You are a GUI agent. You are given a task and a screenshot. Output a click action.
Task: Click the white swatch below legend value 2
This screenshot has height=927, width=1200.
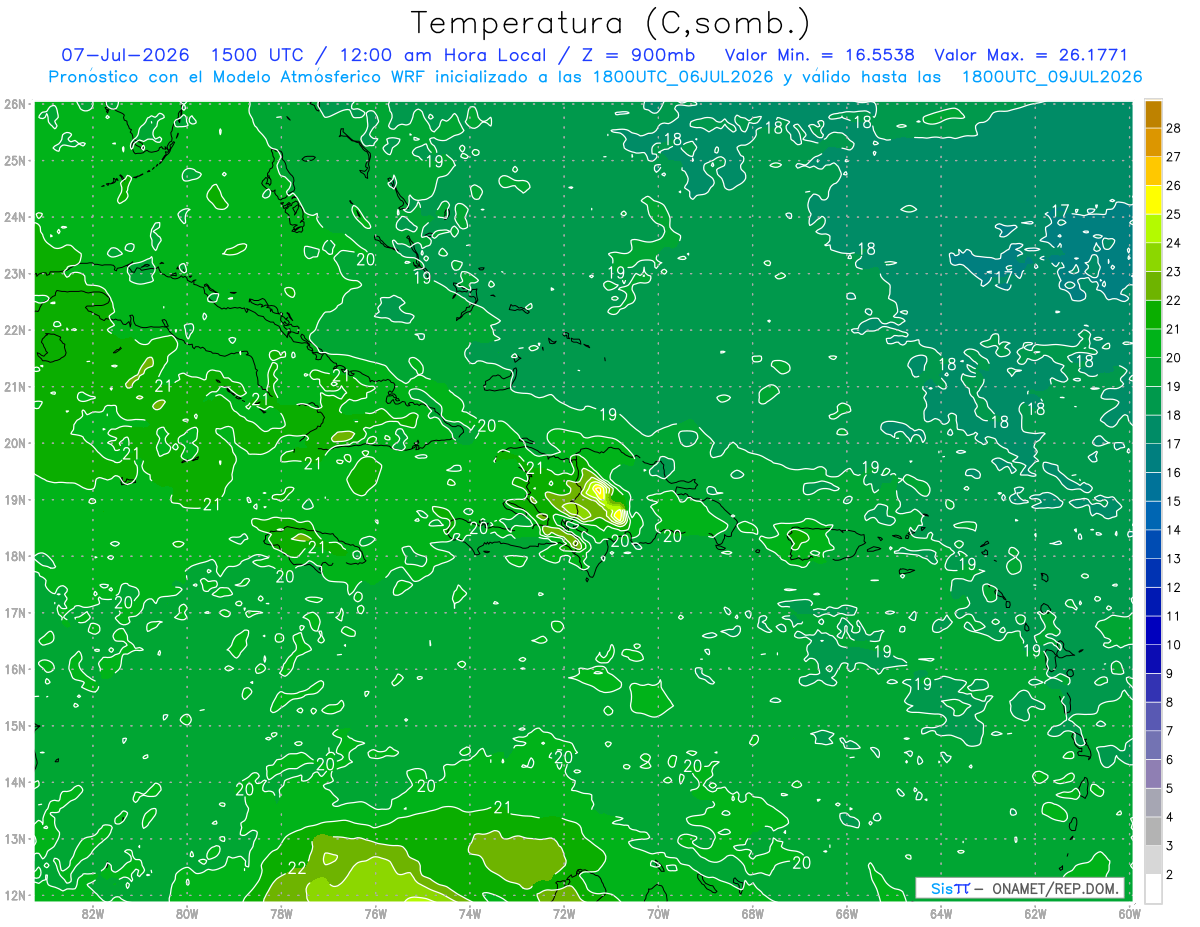[1153, 887]
